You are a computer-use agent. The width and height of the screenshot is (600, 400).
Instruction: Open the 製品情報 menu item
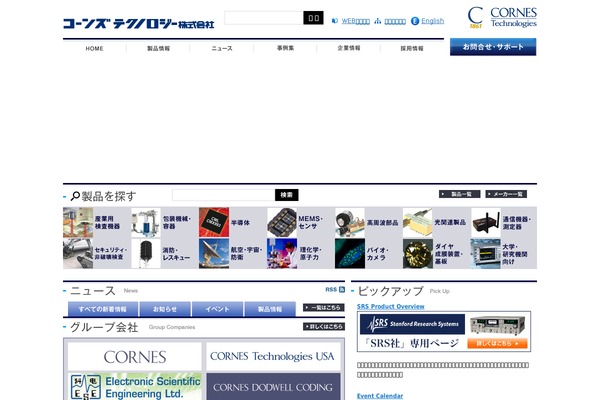click(x=158, y=49)
